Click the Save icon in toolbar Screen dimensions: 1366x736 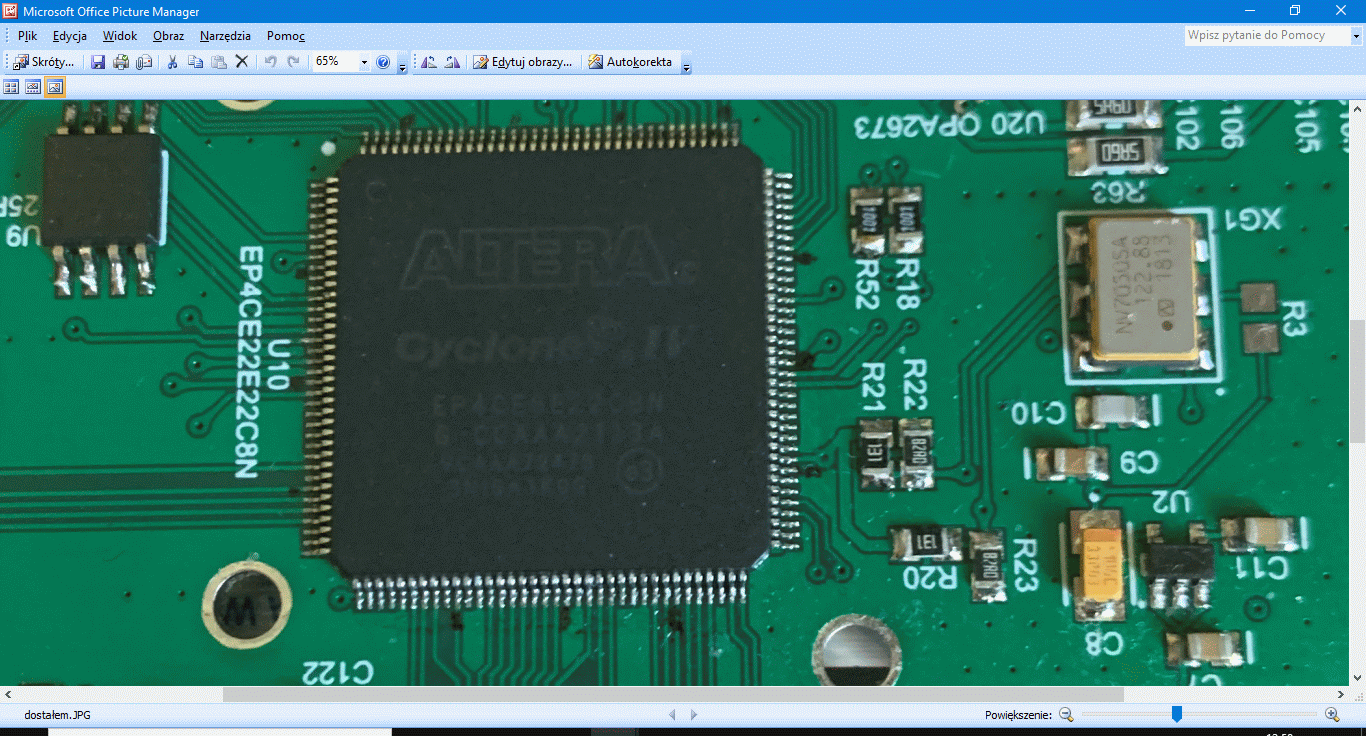tap(98, 62)
